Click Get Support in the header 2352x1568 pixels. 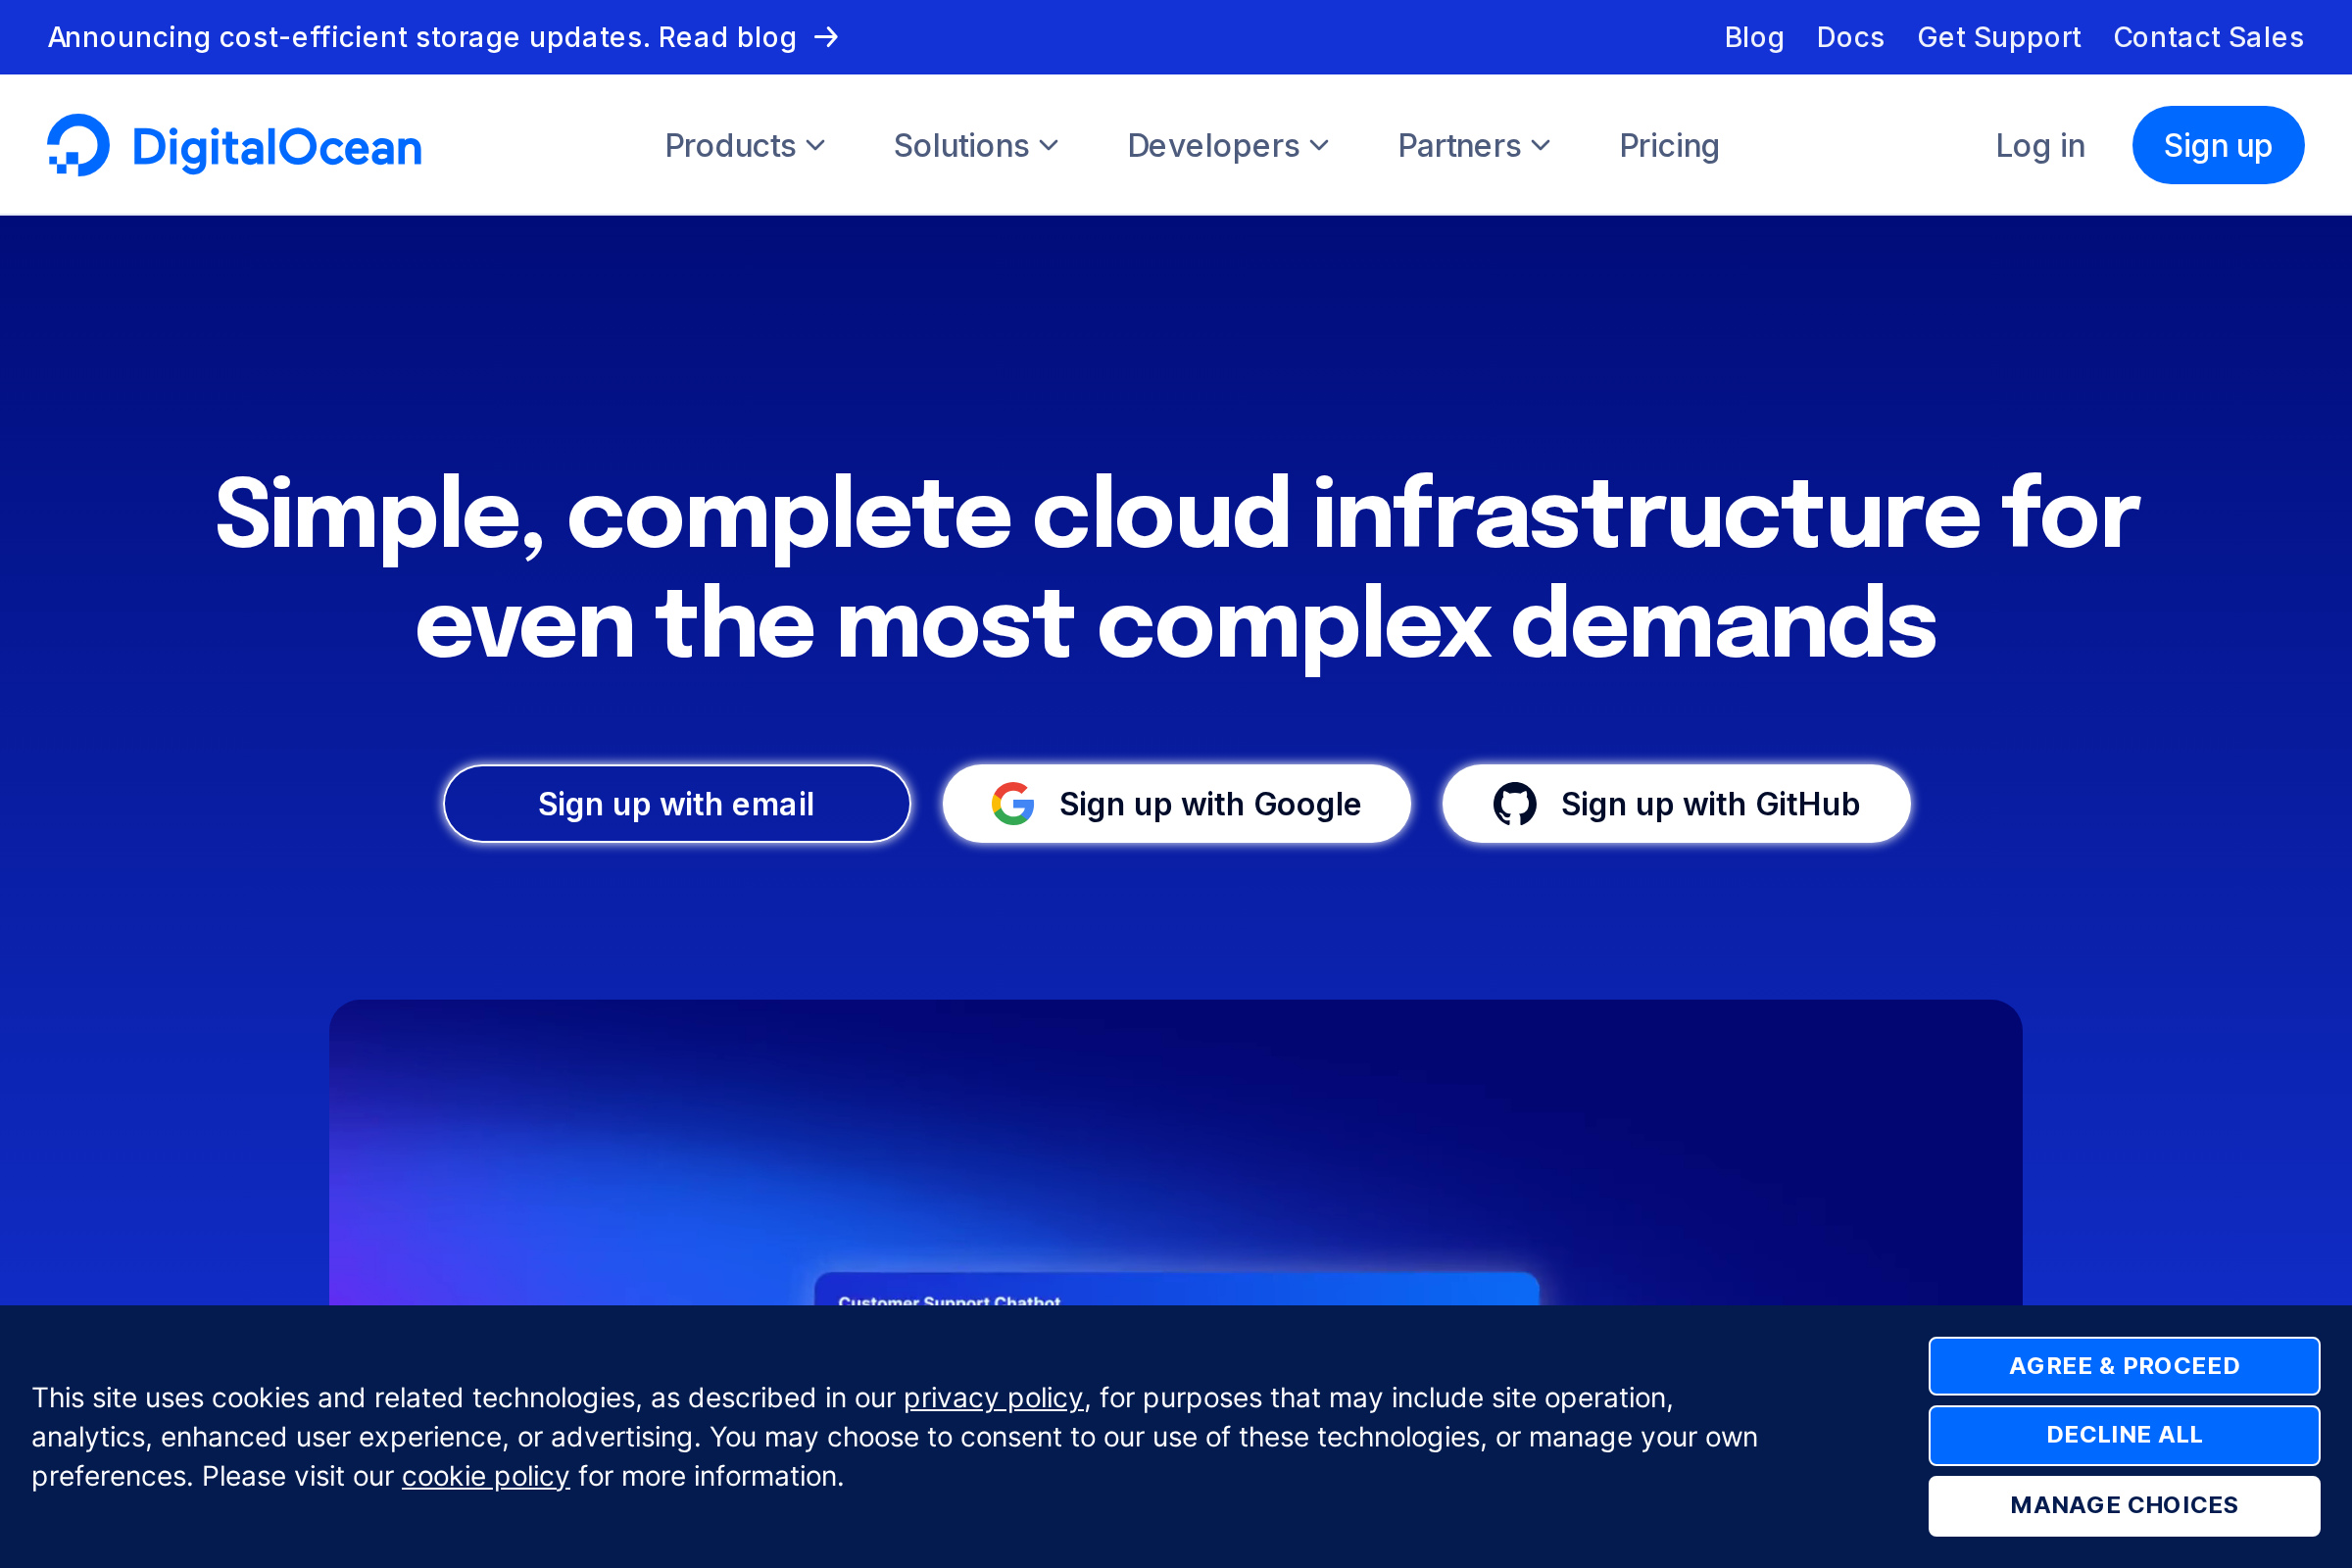pos(1997,37)
